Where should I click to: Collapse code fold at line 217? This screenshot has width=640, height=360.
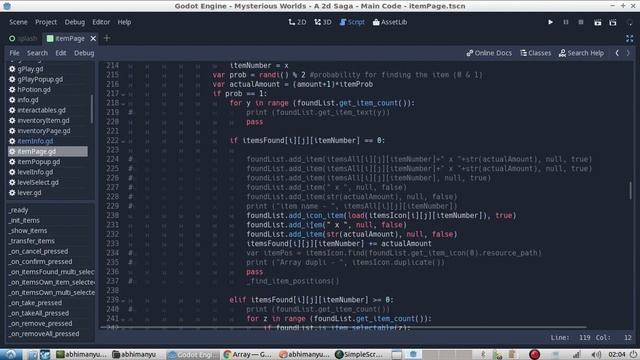click(123, 94)
